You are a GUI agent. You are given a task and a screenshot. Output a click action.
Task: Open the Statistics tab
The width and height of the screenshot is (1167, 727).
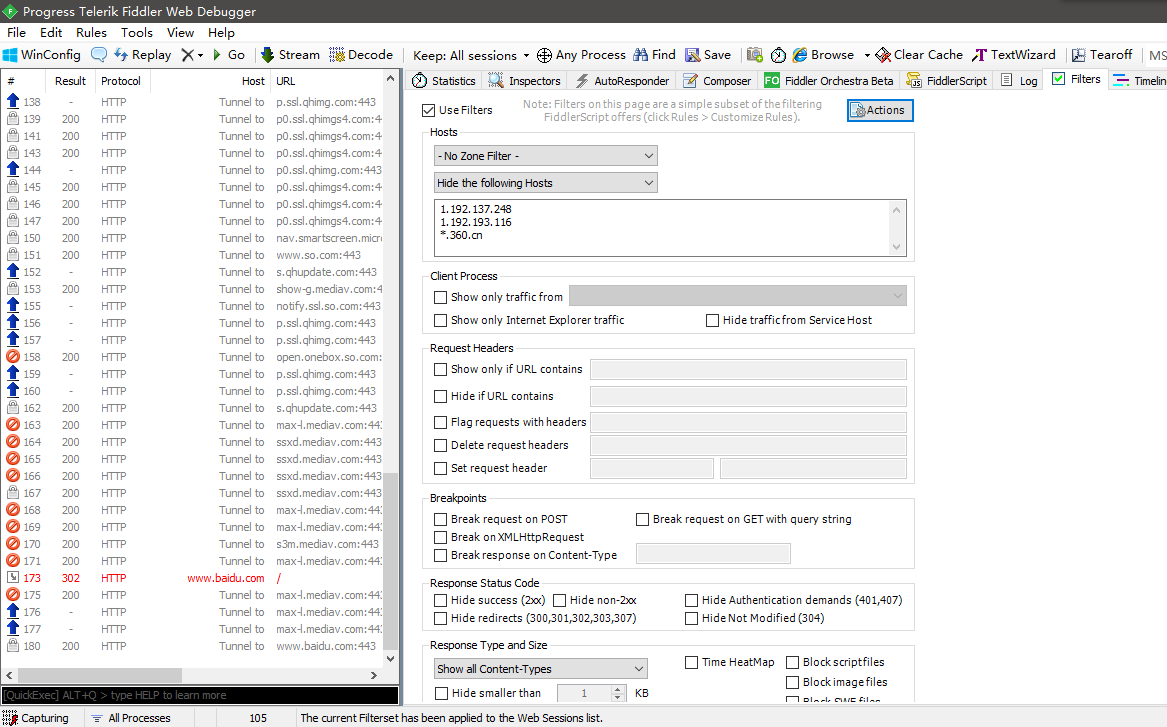[x=444, y=80]
